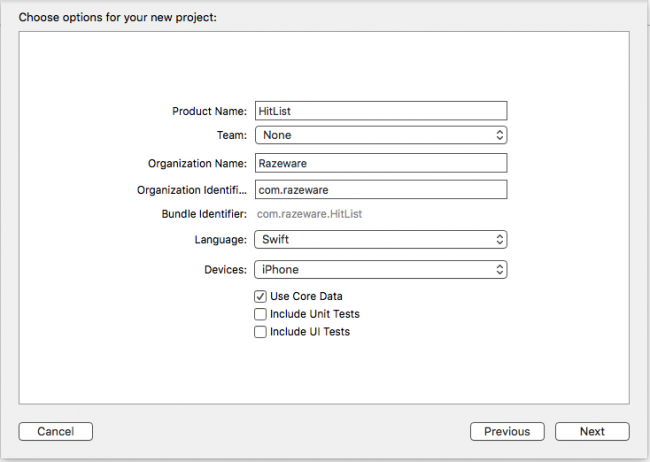Proceed by clicking the Next button
650x462 pixels.
[592, 431]
